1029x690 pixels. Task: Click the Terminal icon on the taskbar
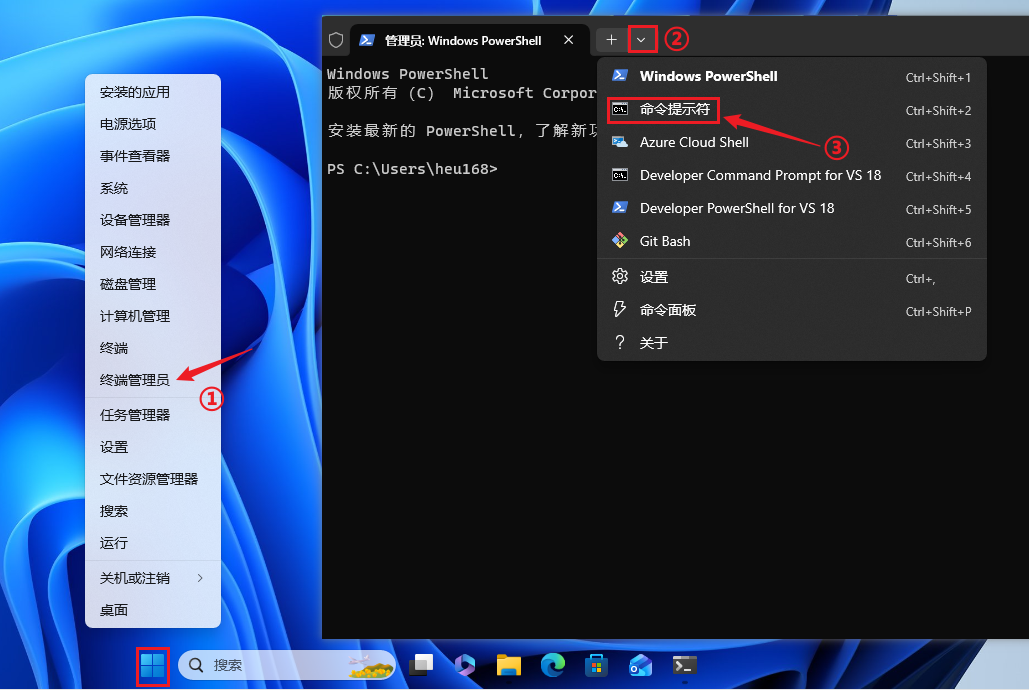point(682,664)
